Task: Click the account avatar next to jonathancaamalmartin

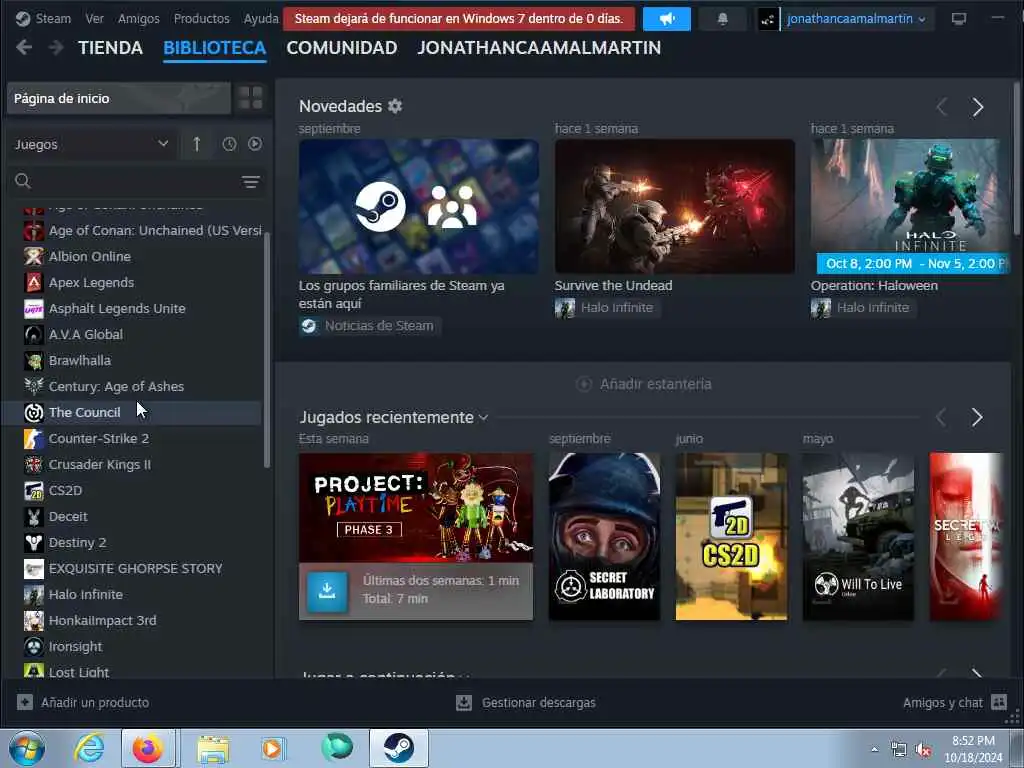Action: pyautogui.click(x=768, y=19)
